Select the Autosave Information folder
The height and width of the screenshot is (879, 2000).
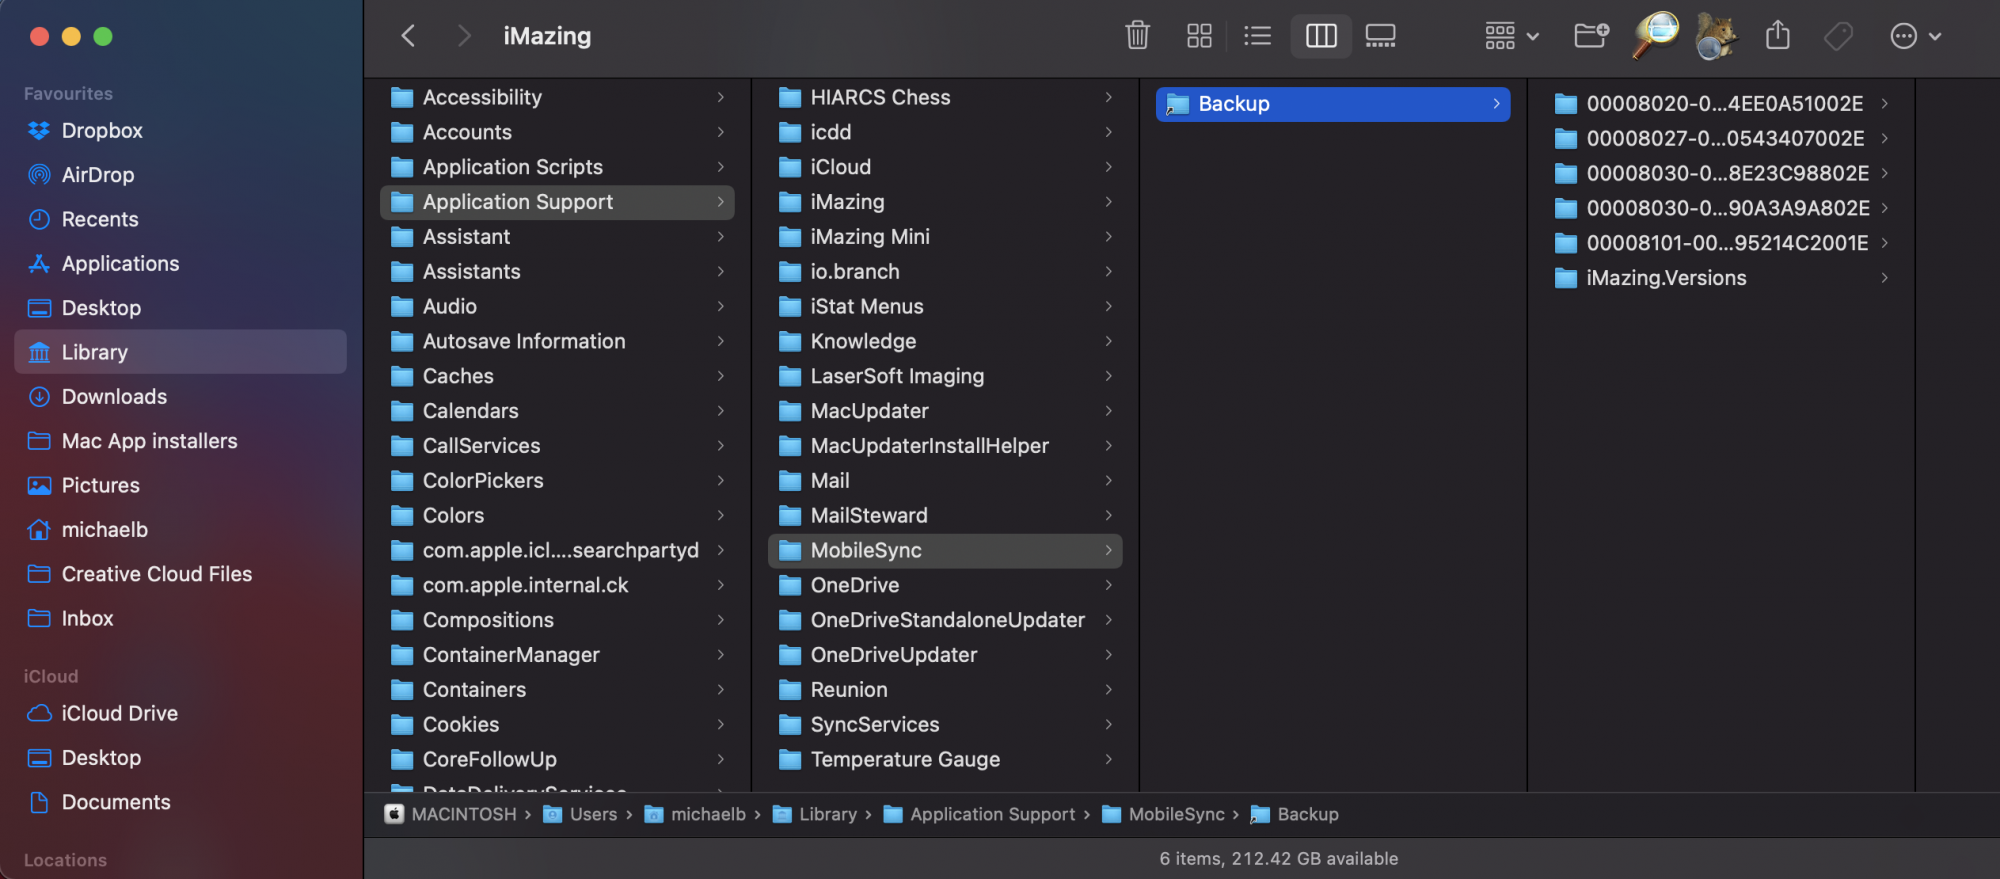coord(557,341)
